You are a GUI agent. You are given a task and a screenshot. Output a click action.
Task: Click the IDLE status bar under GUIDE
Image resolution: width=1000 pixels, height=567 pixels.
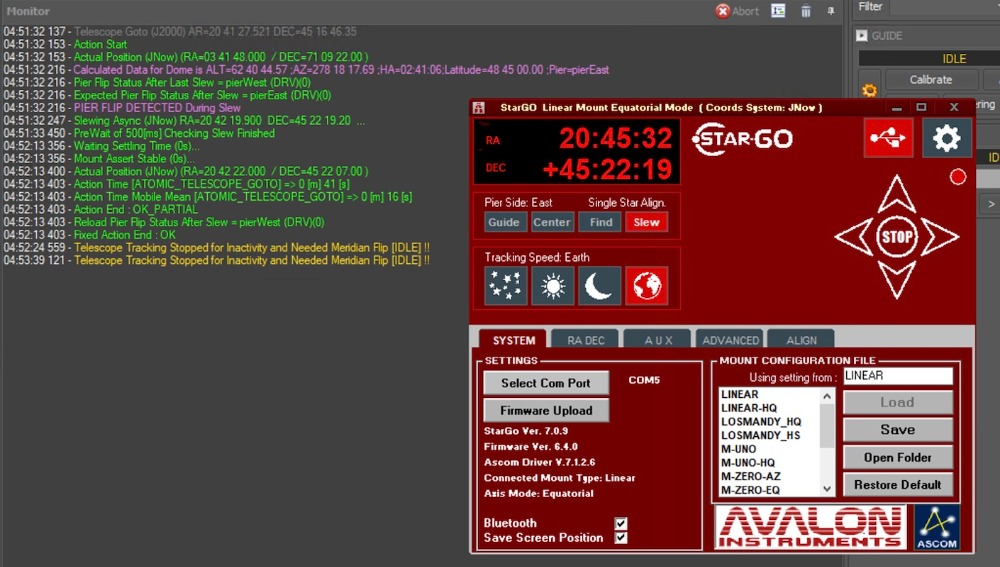[929, 58]
